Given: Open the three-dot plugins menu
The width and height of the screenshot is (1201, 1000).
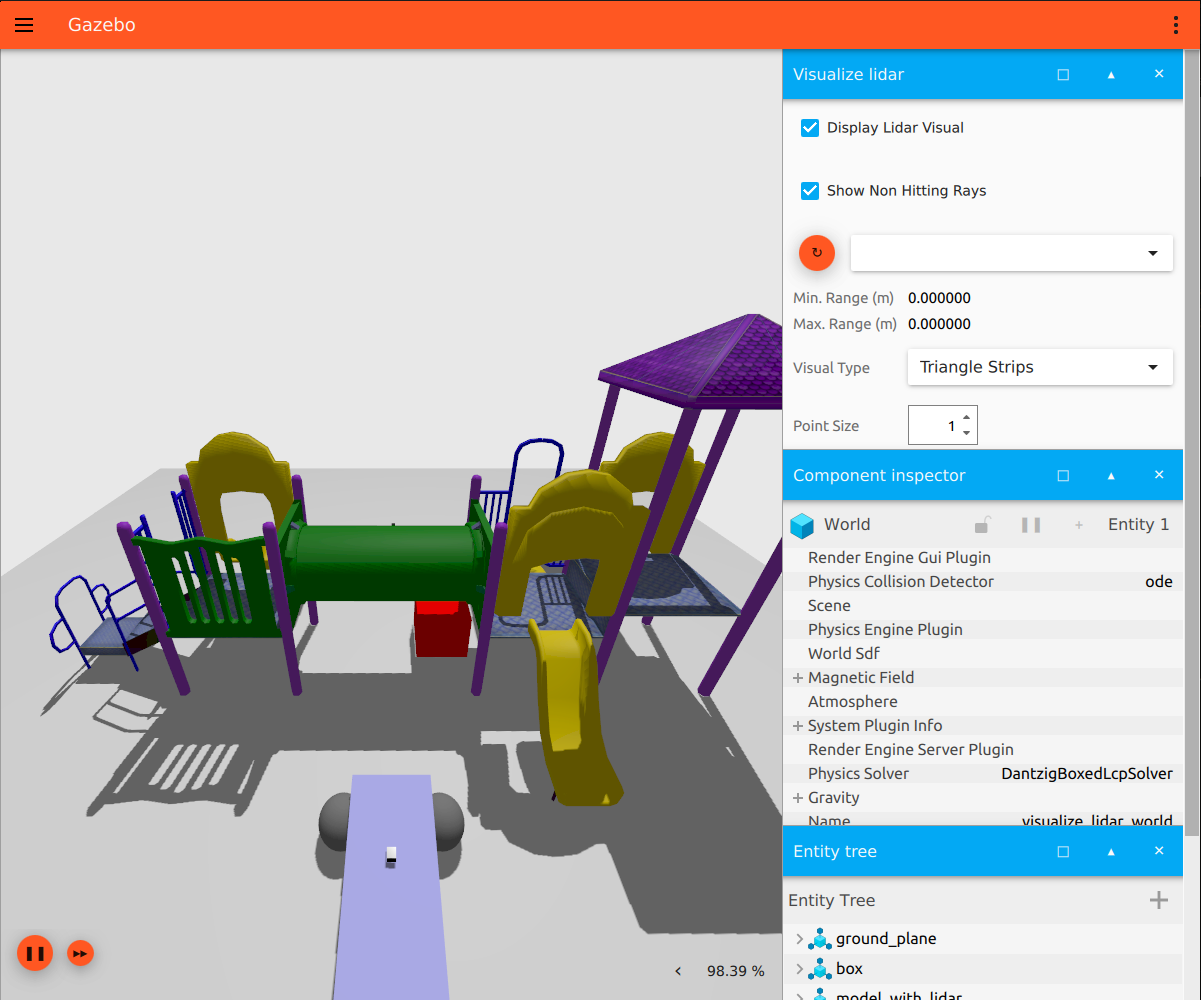Looking at the screenshot, I should [1176, 25].
